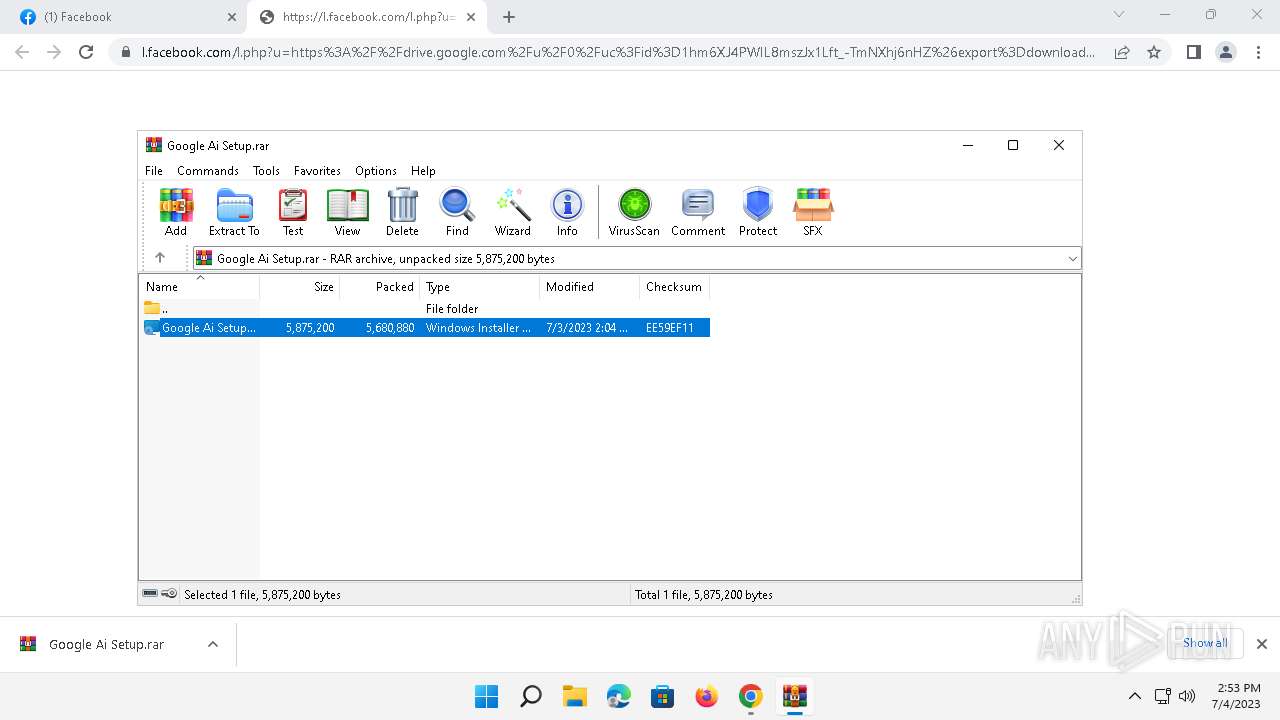Open the Help menu
The image size is (1280, 720).
coord(423,171)
